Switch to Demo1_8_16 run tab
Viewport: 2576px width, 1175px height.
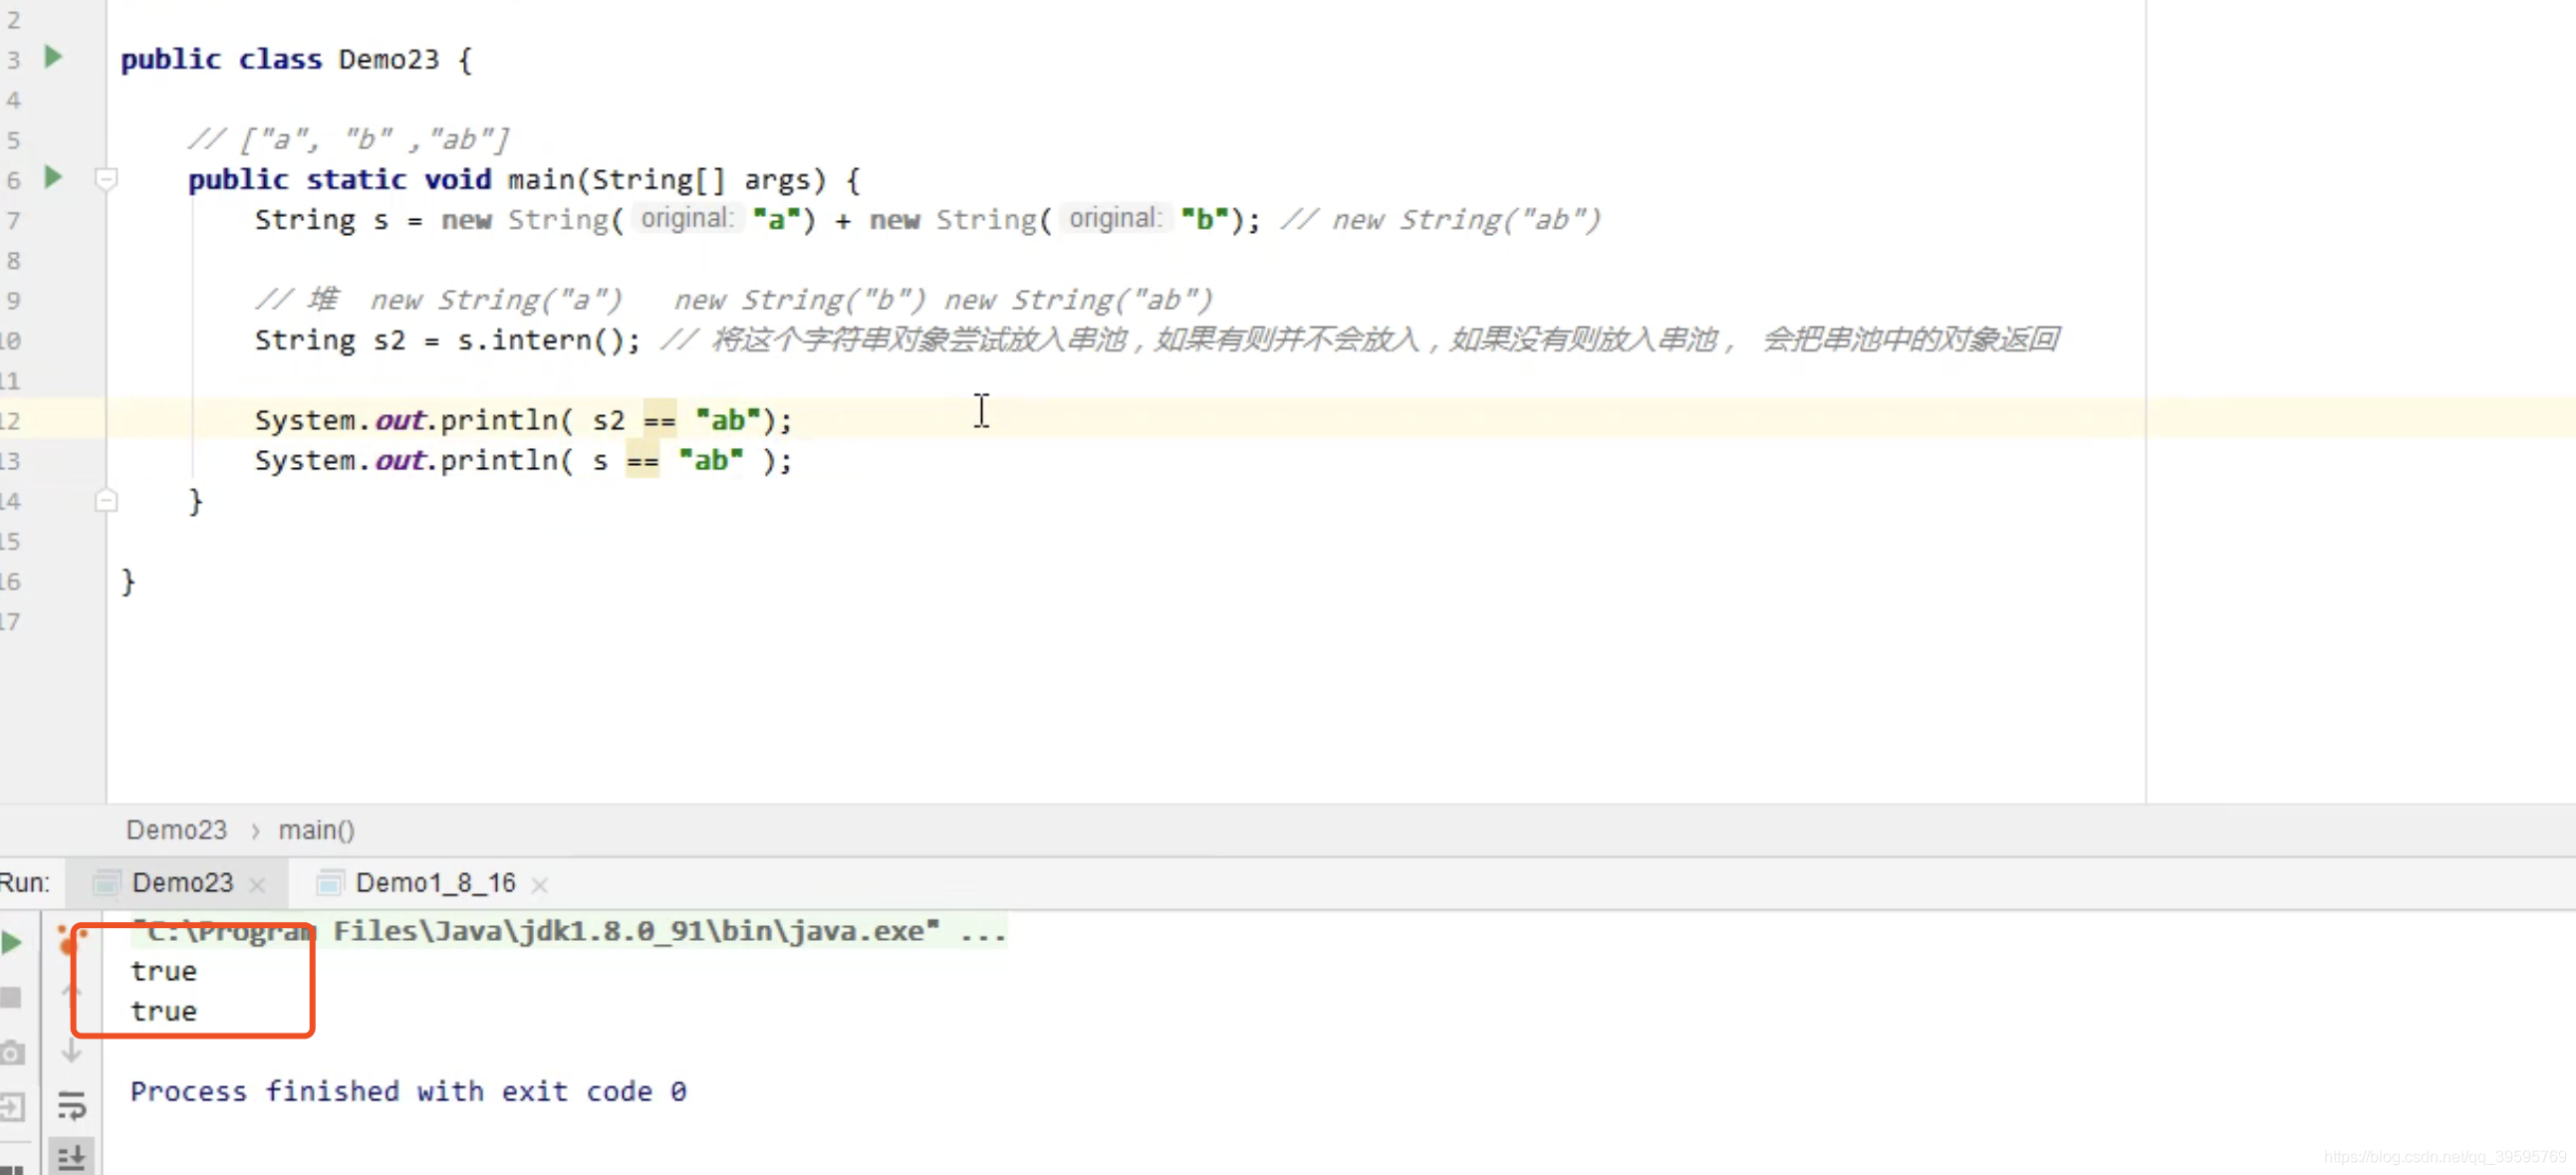(x=435, y=883)
